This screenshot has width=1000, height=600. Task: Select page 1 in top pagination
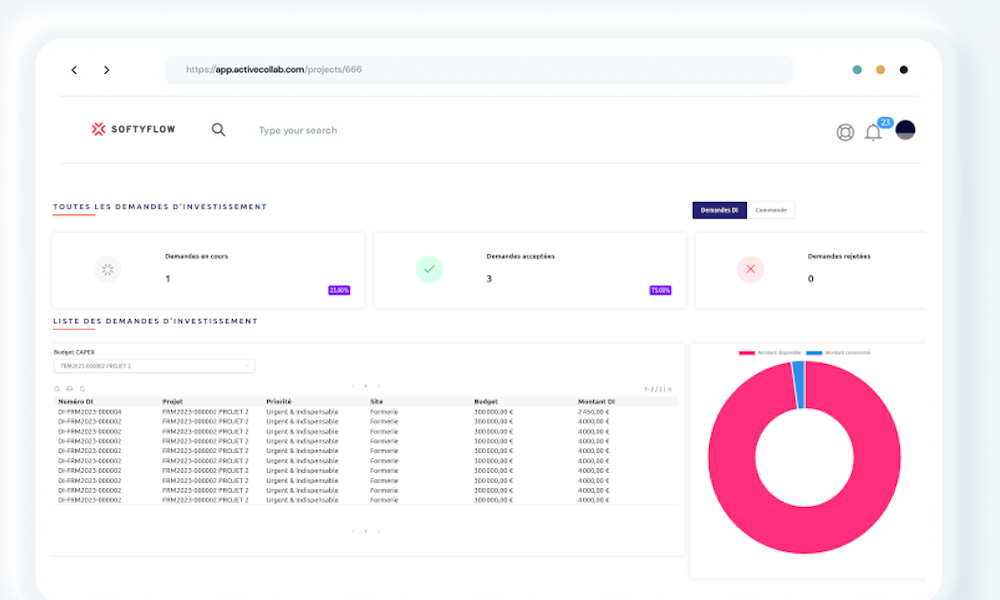coord(365,386)
